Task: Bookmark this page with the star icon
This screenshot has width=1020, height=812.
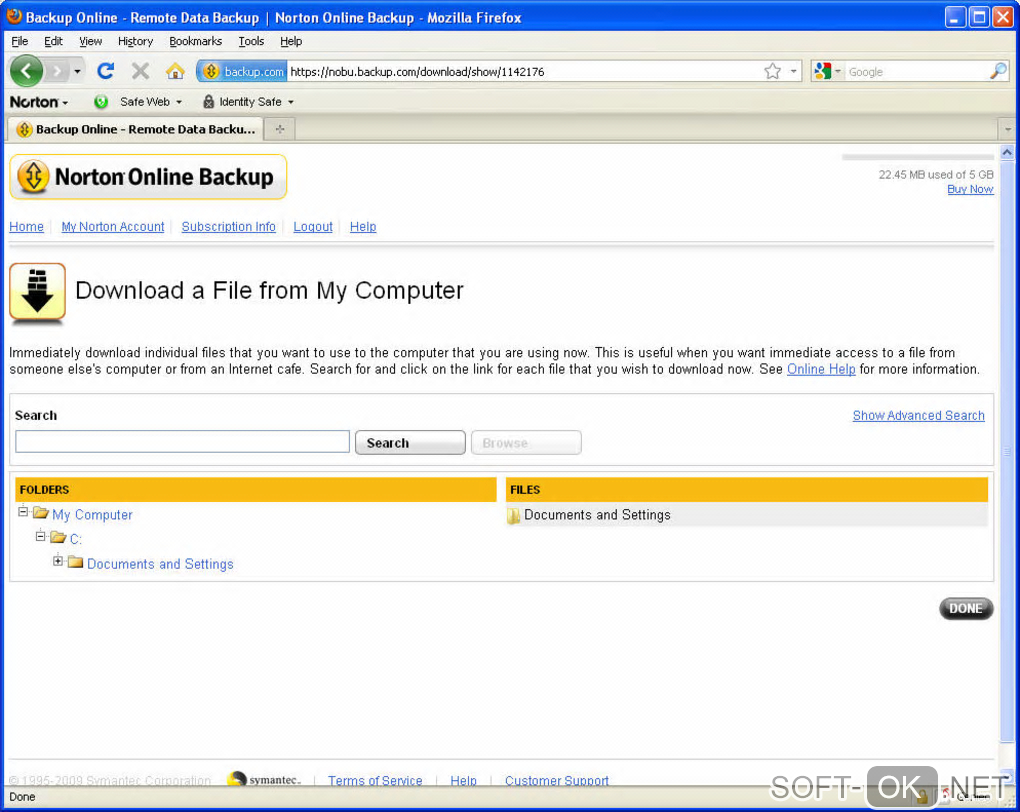Action: pyautogui.click(x=772, y=72)
